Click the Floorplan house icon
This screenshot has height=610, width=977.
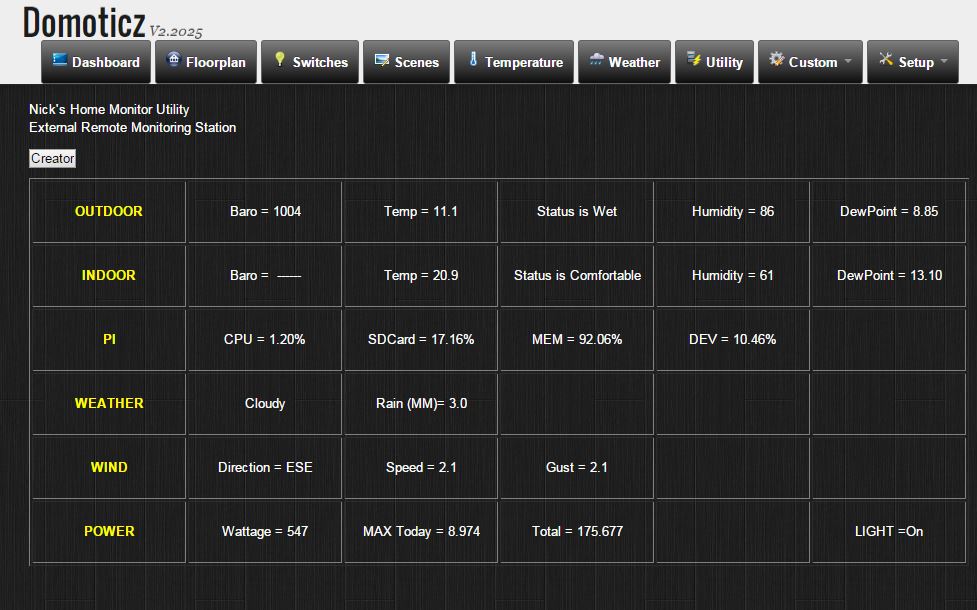[x=174, y=59]
